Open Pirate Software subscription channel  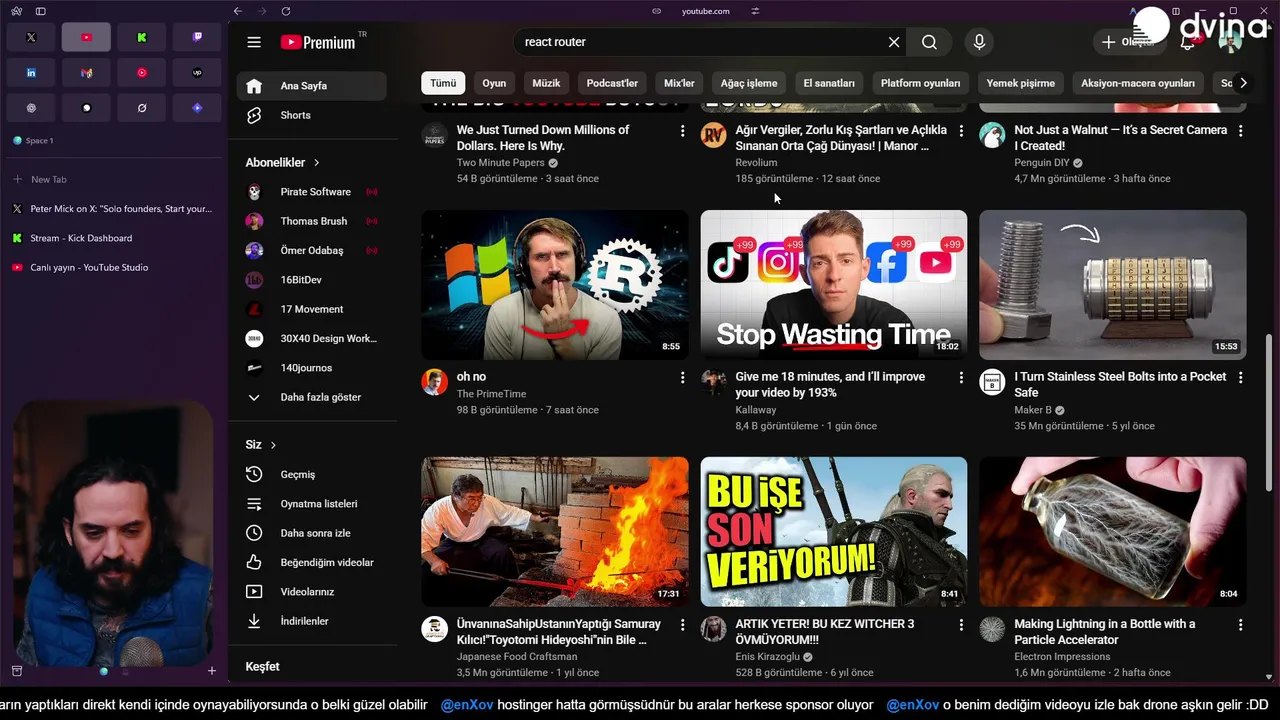coord(312,192)
